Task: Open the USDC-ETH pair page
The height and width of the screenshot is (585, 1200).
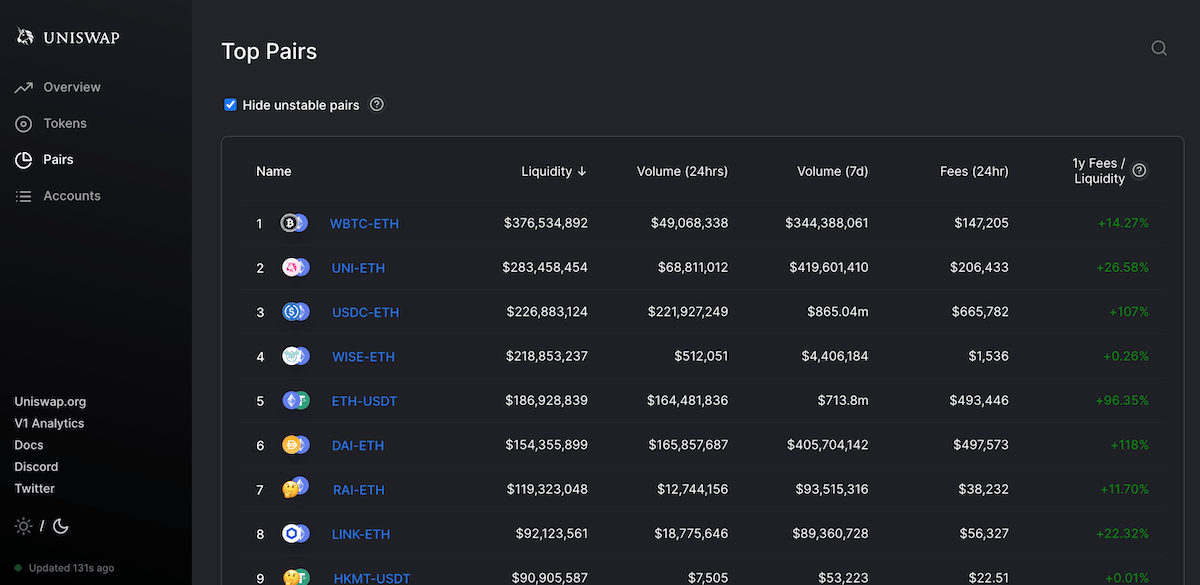Action: (x=365, y=313)
